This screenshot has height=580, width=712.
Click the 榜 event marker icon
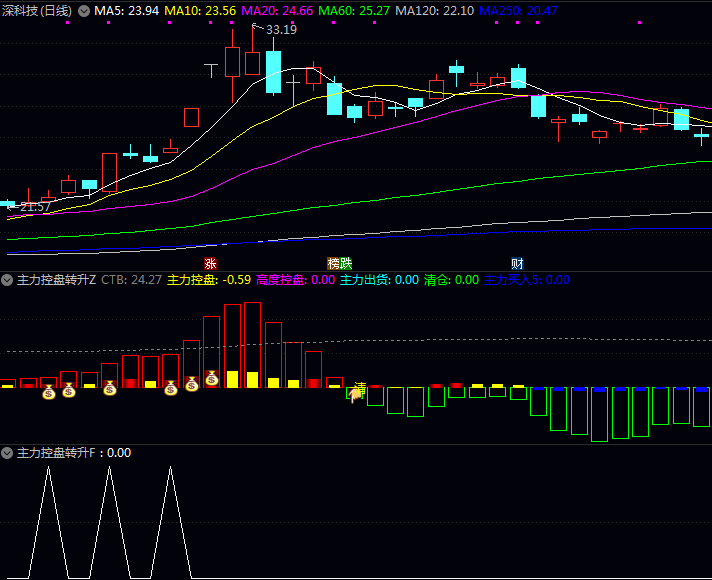pyautogui.click(x=334, y=264)
